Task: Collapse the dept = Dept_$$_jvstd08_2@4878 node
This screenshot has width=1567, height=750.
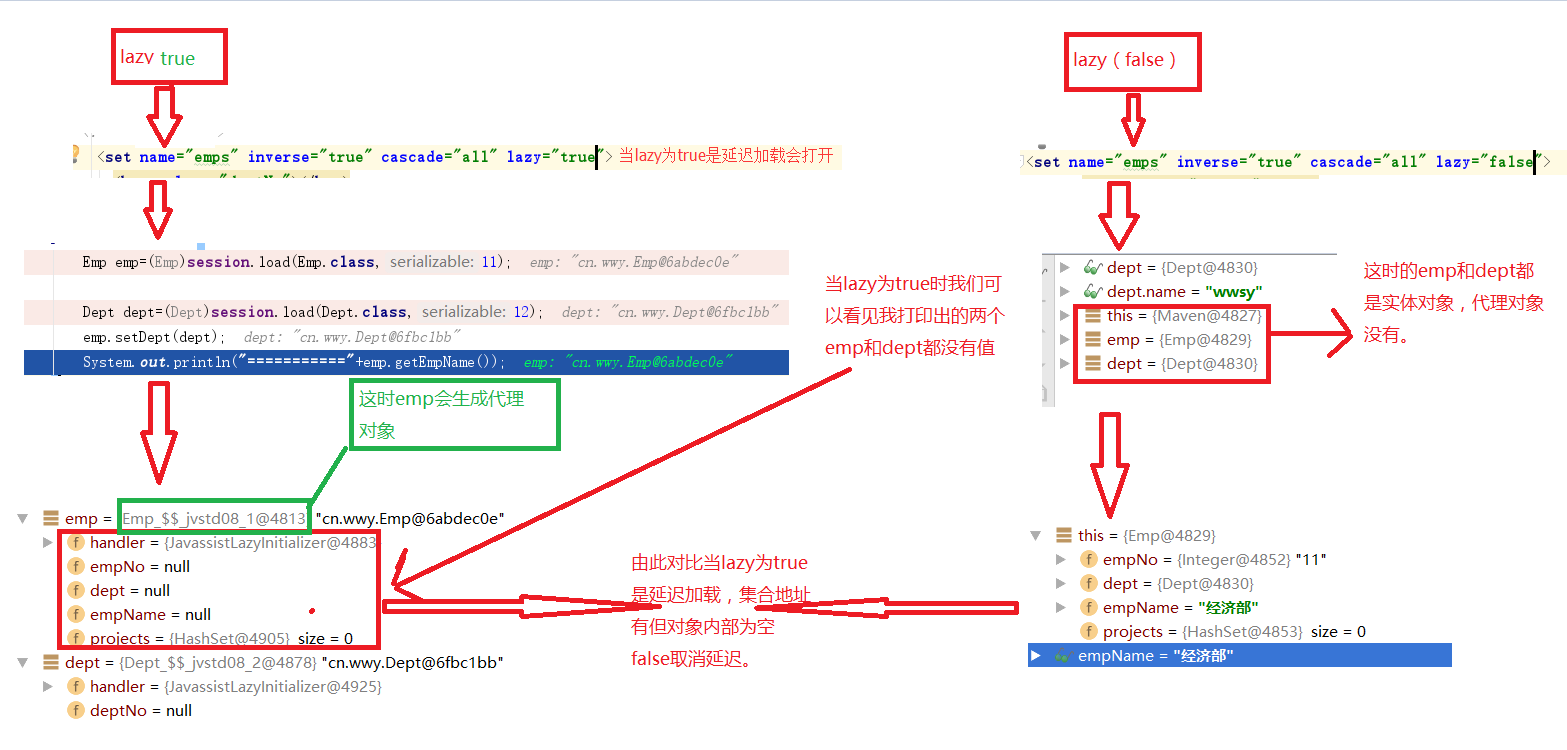Action: pyautogui.click(x=22, y=662)
